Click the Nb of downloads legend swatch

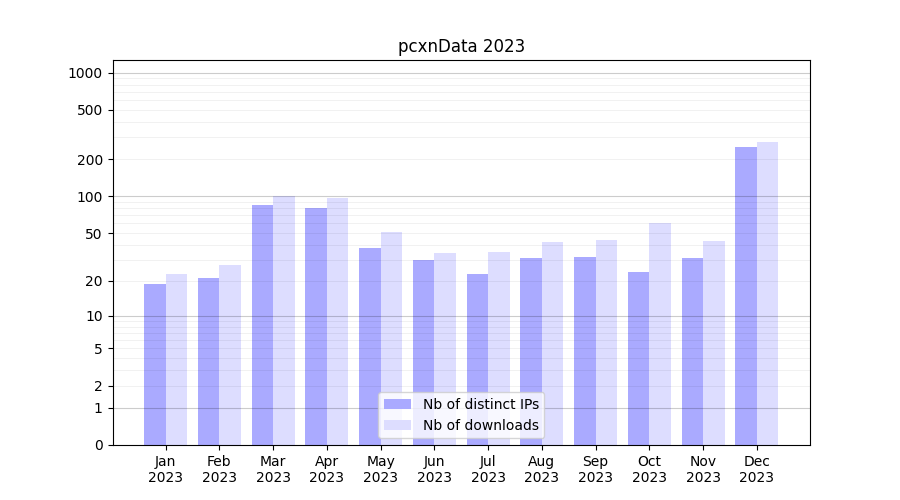pyautogui.click(x=397, y=425)
